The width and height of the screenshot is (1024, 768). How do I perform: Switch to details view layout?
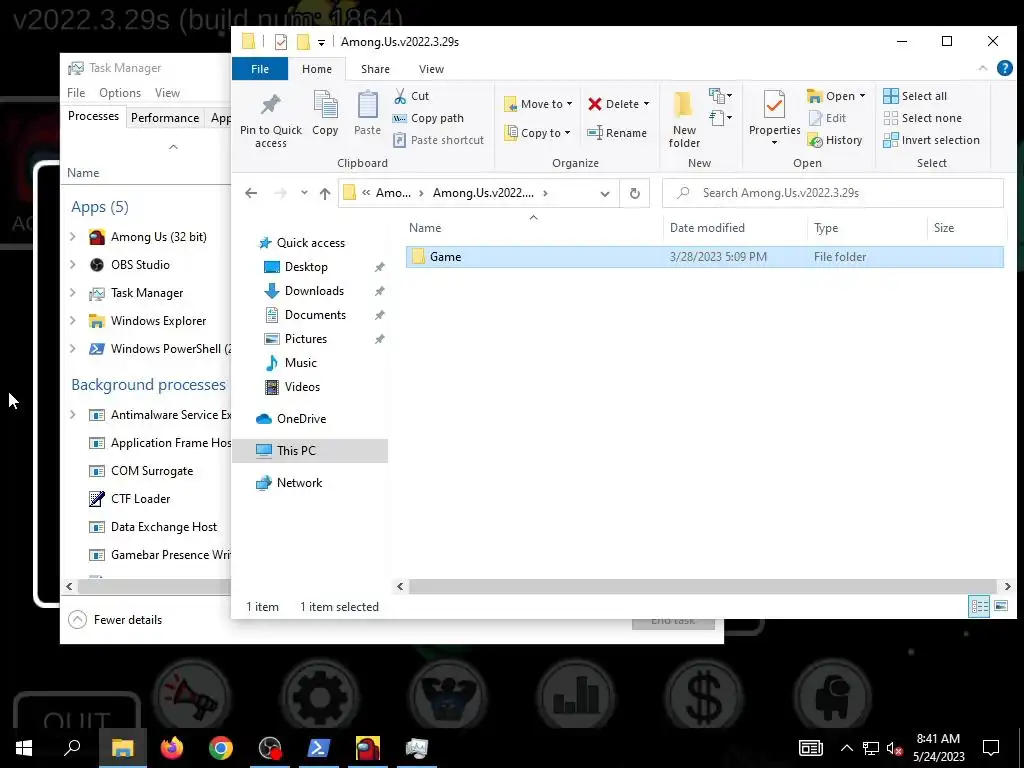(979, 606)
